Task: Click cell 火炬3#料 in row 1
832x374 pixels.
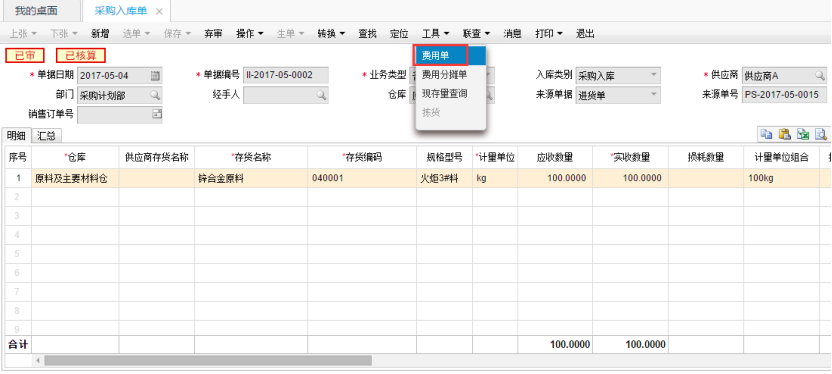Action: (x=445, y=178)
